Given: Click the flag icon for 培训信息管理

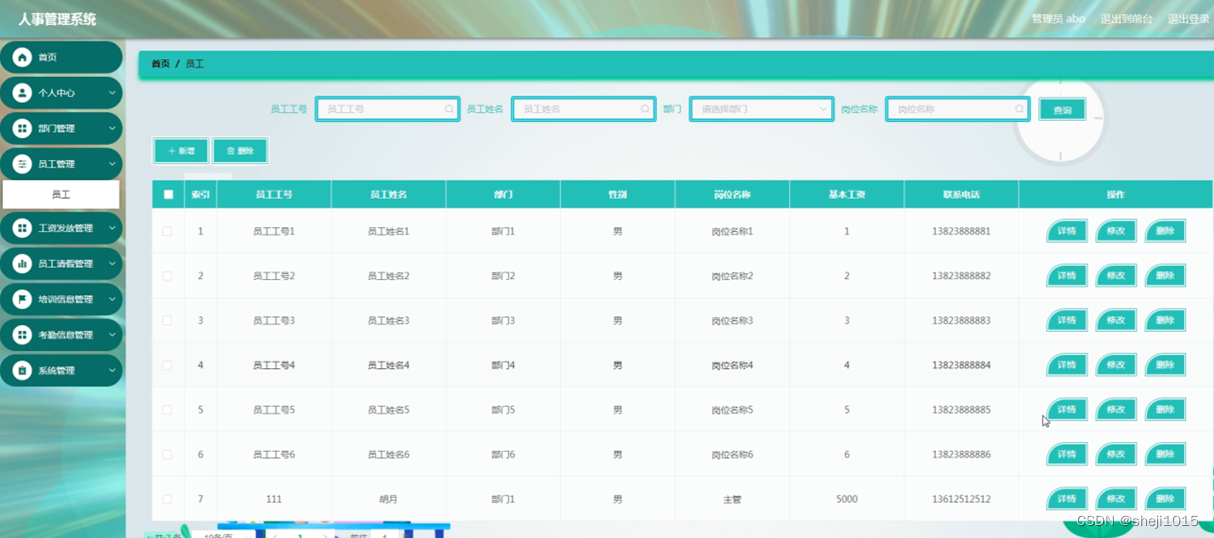Looking at the screenshot, I should click(22, 299).
